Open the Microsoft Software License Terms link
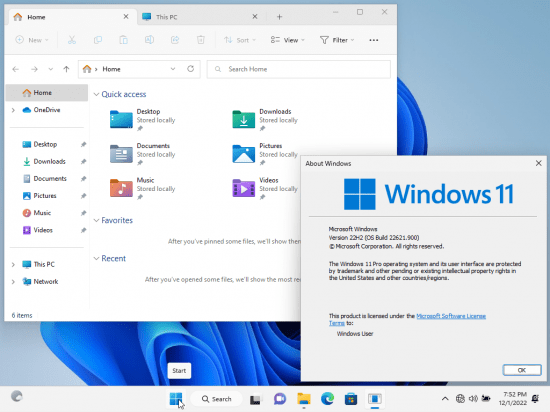The width and height of the screenshot is (550, 412). point(407,319)
